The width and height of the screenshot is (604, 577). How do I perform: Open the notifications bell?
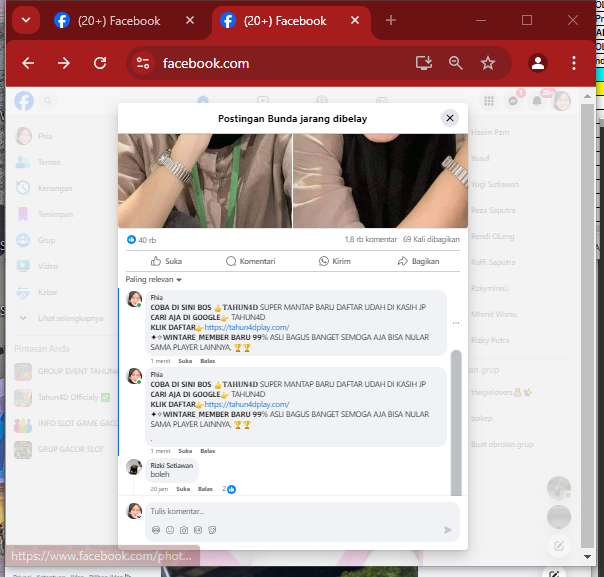click(537, 101)
